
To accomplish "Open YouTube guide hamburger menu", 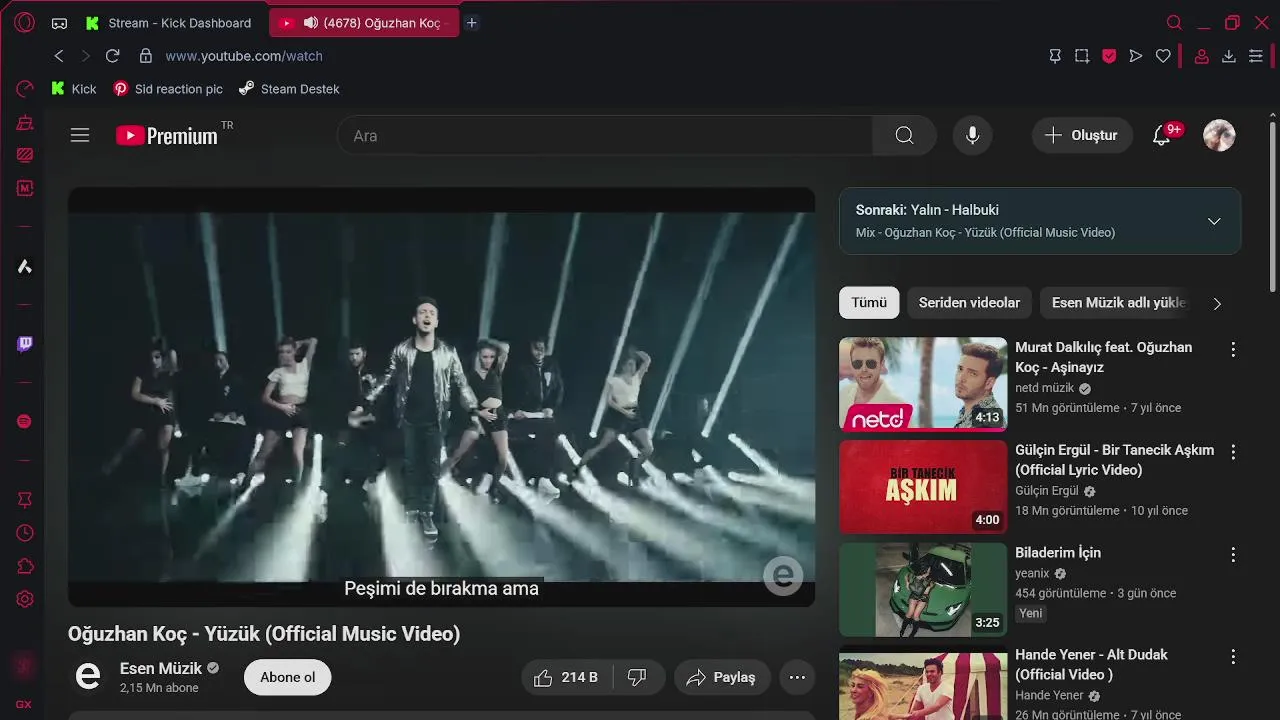I will (x=80, y=135).
